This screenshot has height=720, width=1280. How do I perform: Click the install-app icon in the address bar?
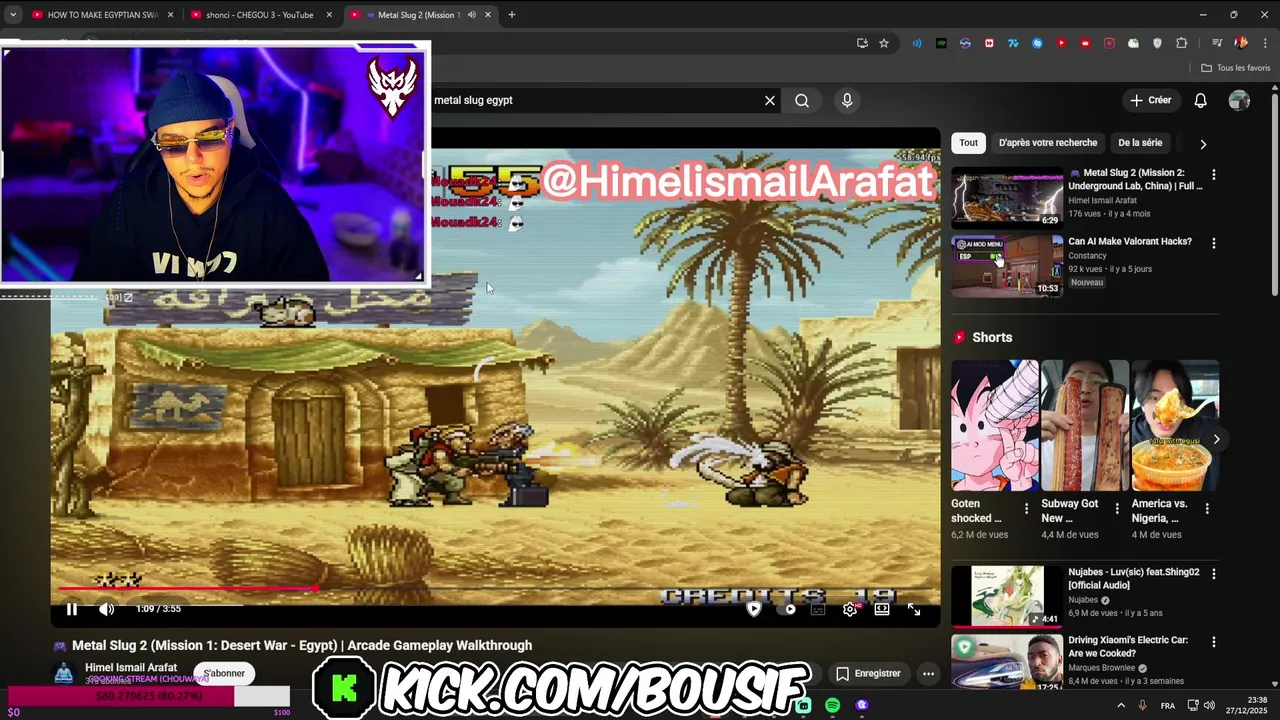click(862, 43)
